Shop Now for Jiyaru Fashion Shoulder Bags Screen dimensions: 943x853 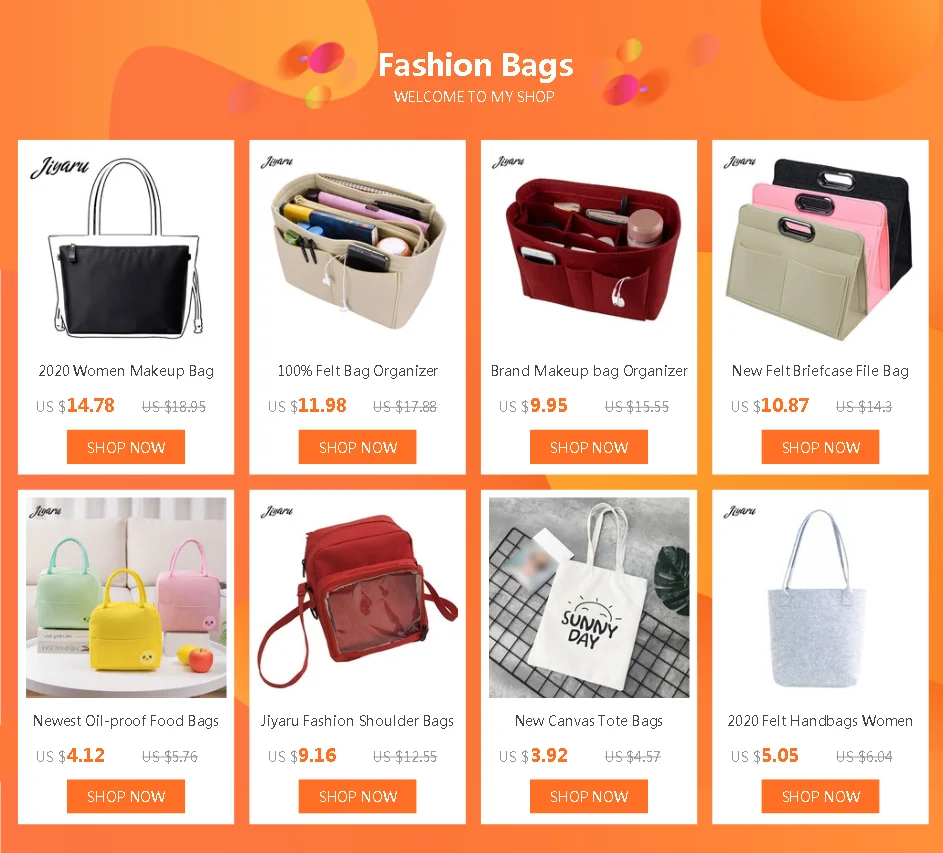coord(357,796)
